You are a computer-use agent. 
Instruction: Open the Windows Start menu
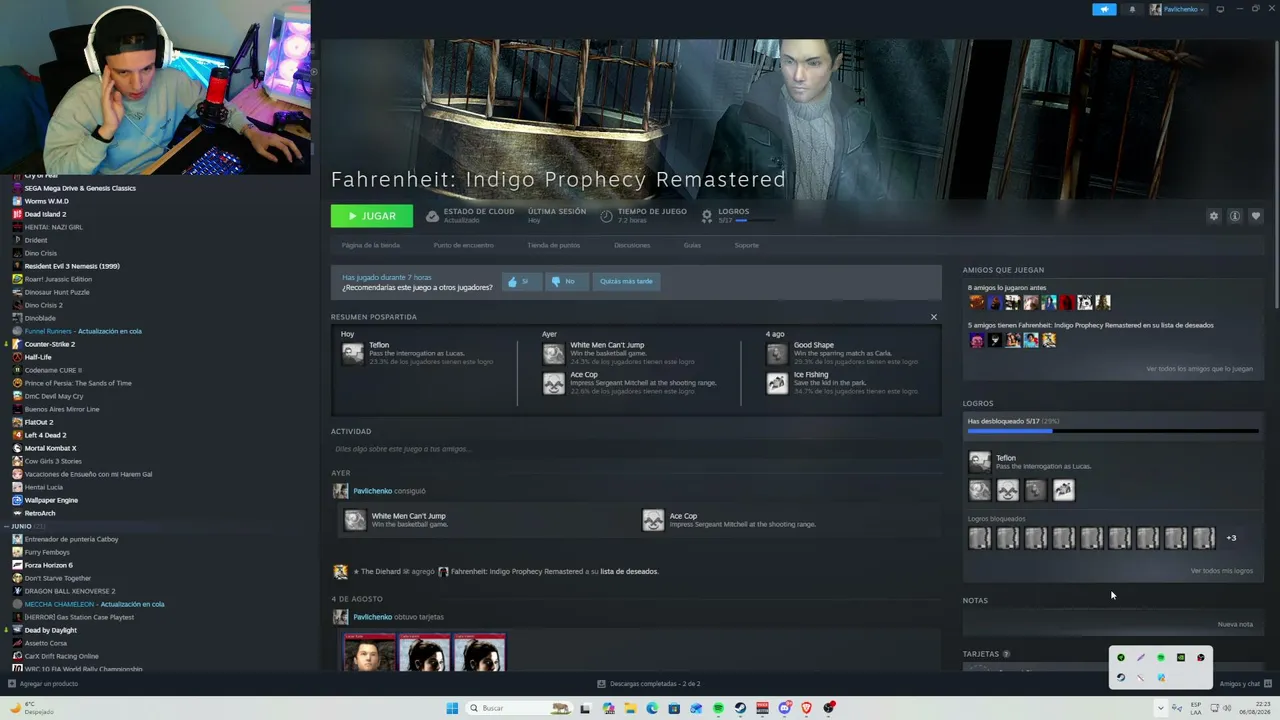(452, 708)
